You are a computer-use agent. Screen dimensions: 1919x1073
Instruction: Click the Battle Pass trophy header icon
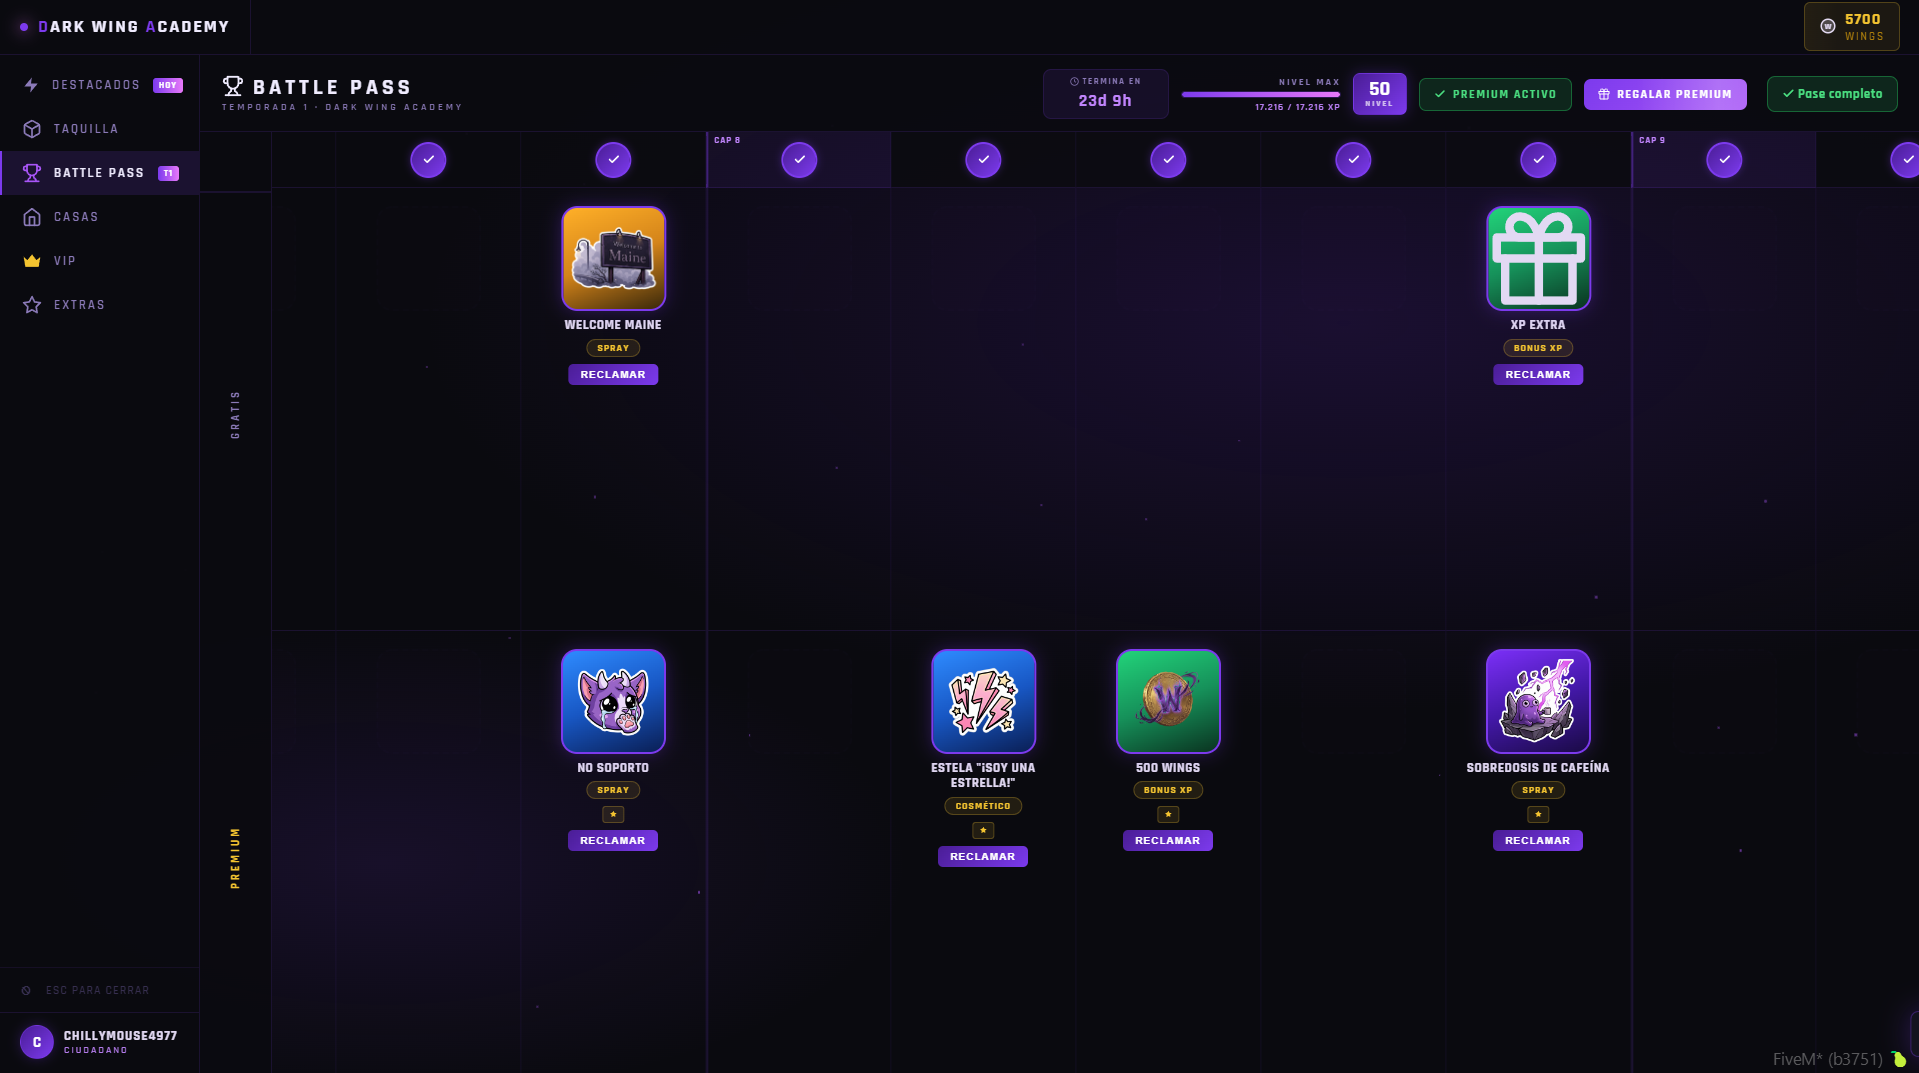tap(233, 86)
